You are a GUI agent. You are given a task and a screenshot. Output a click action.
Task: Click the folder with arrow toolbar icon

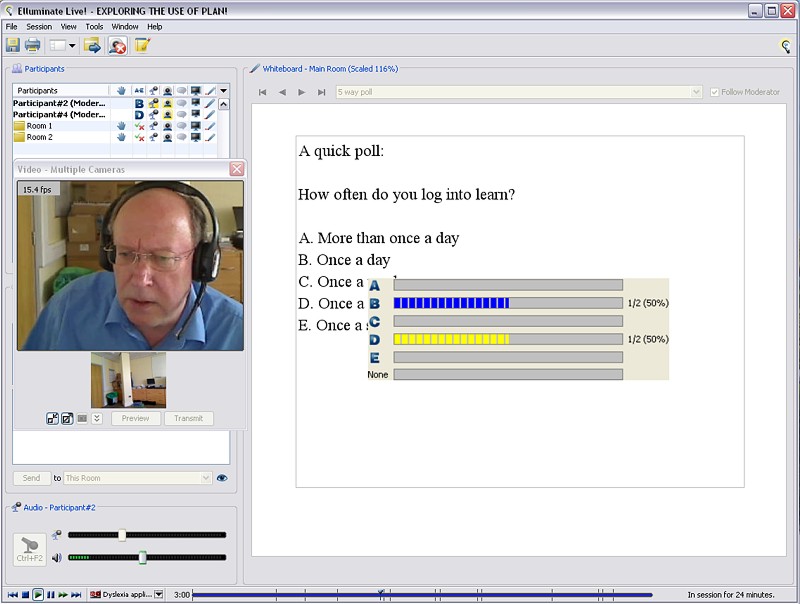pyautogui.click(x=92, y=45)
